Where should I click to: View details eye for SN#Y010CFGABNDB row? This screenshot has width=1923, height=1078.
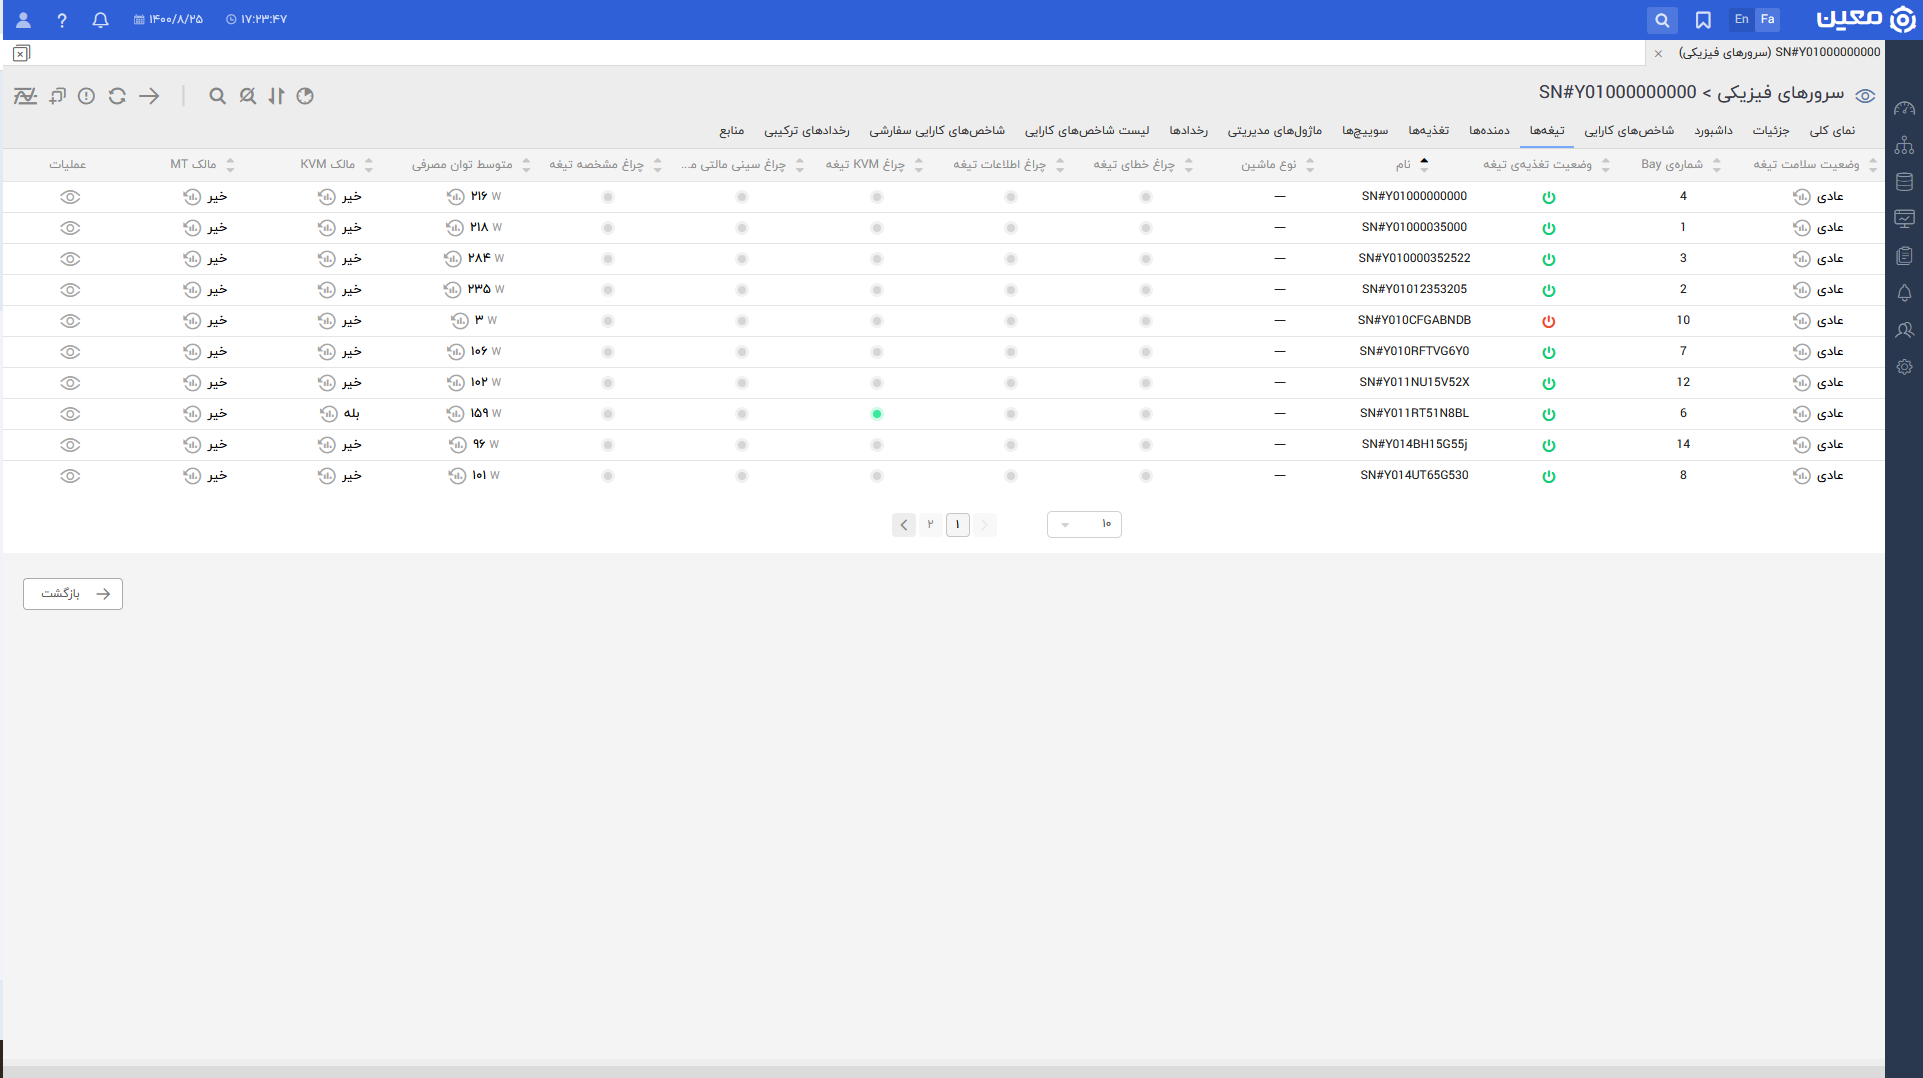(70, 321)
